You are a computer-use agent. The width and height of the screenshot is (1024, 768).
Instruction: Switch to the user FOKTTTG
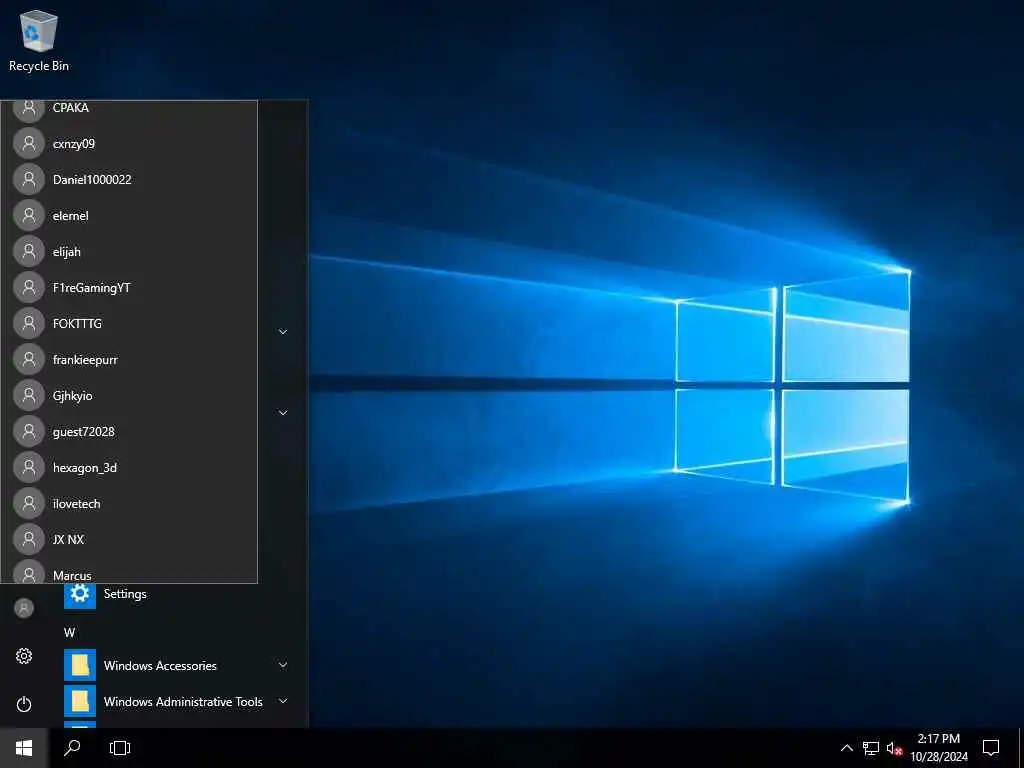click(x=129, y=323)
